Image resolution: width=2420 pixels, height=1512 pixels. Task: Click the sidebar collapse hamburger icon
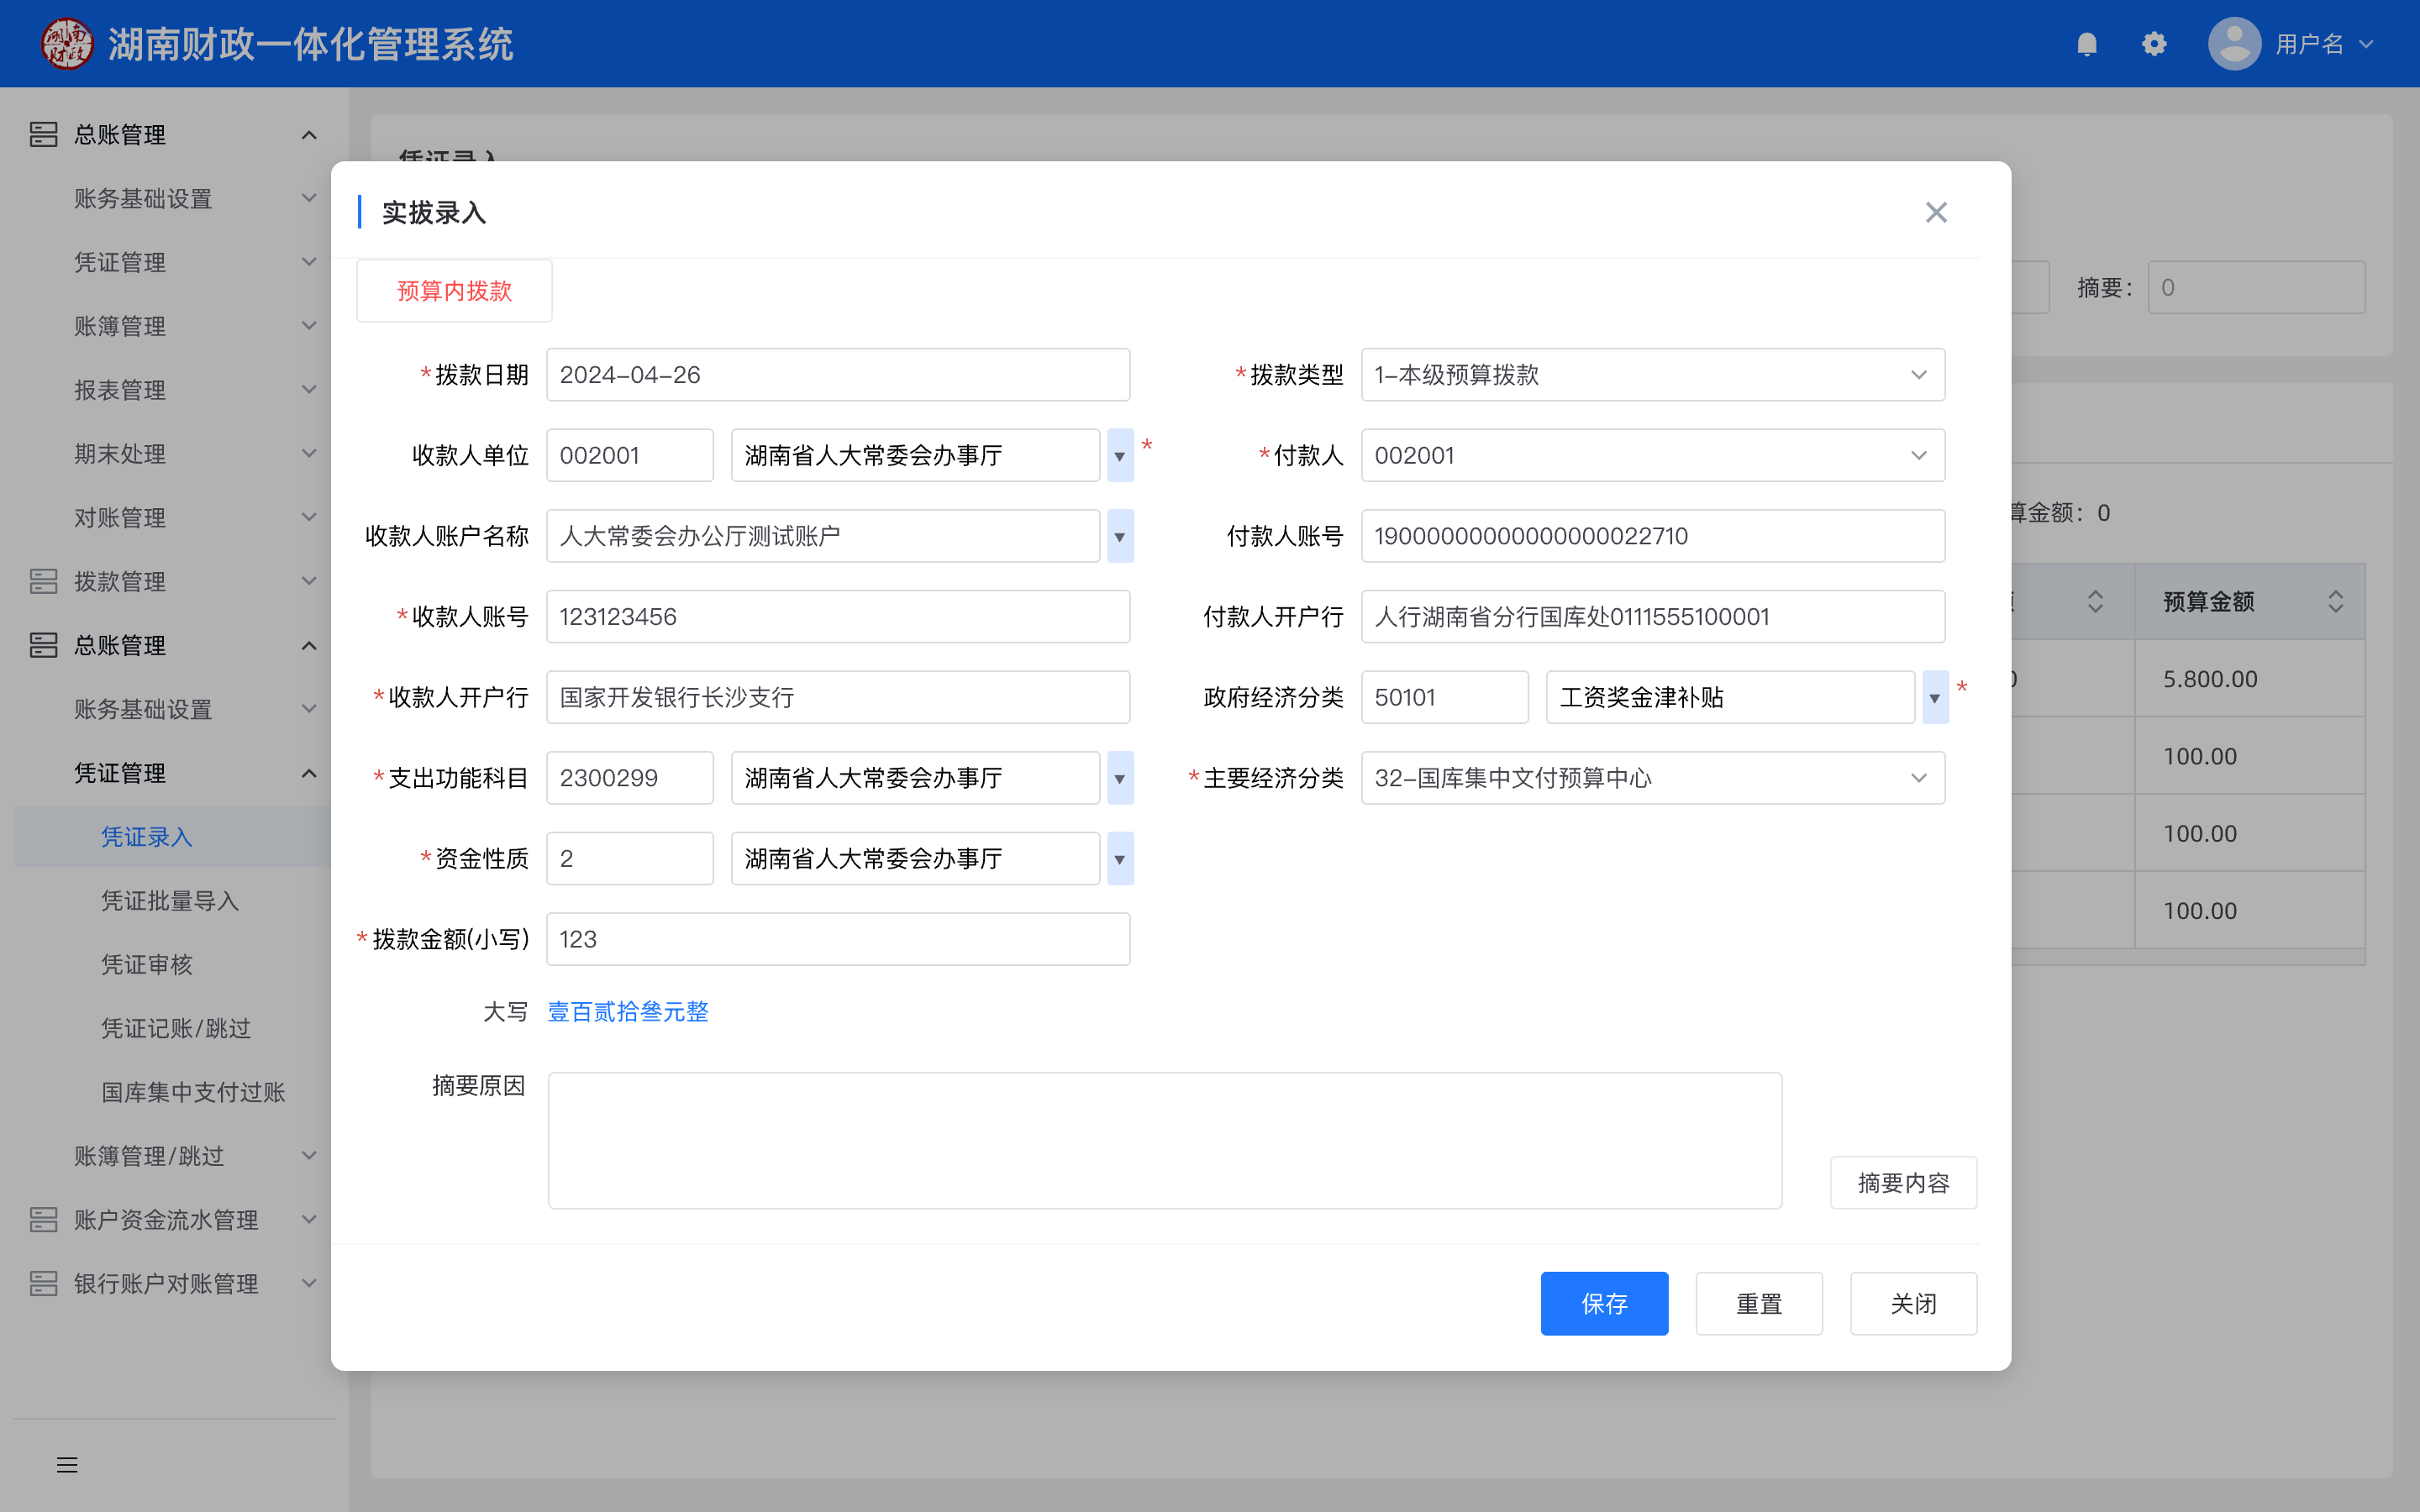click(67, 1465)
